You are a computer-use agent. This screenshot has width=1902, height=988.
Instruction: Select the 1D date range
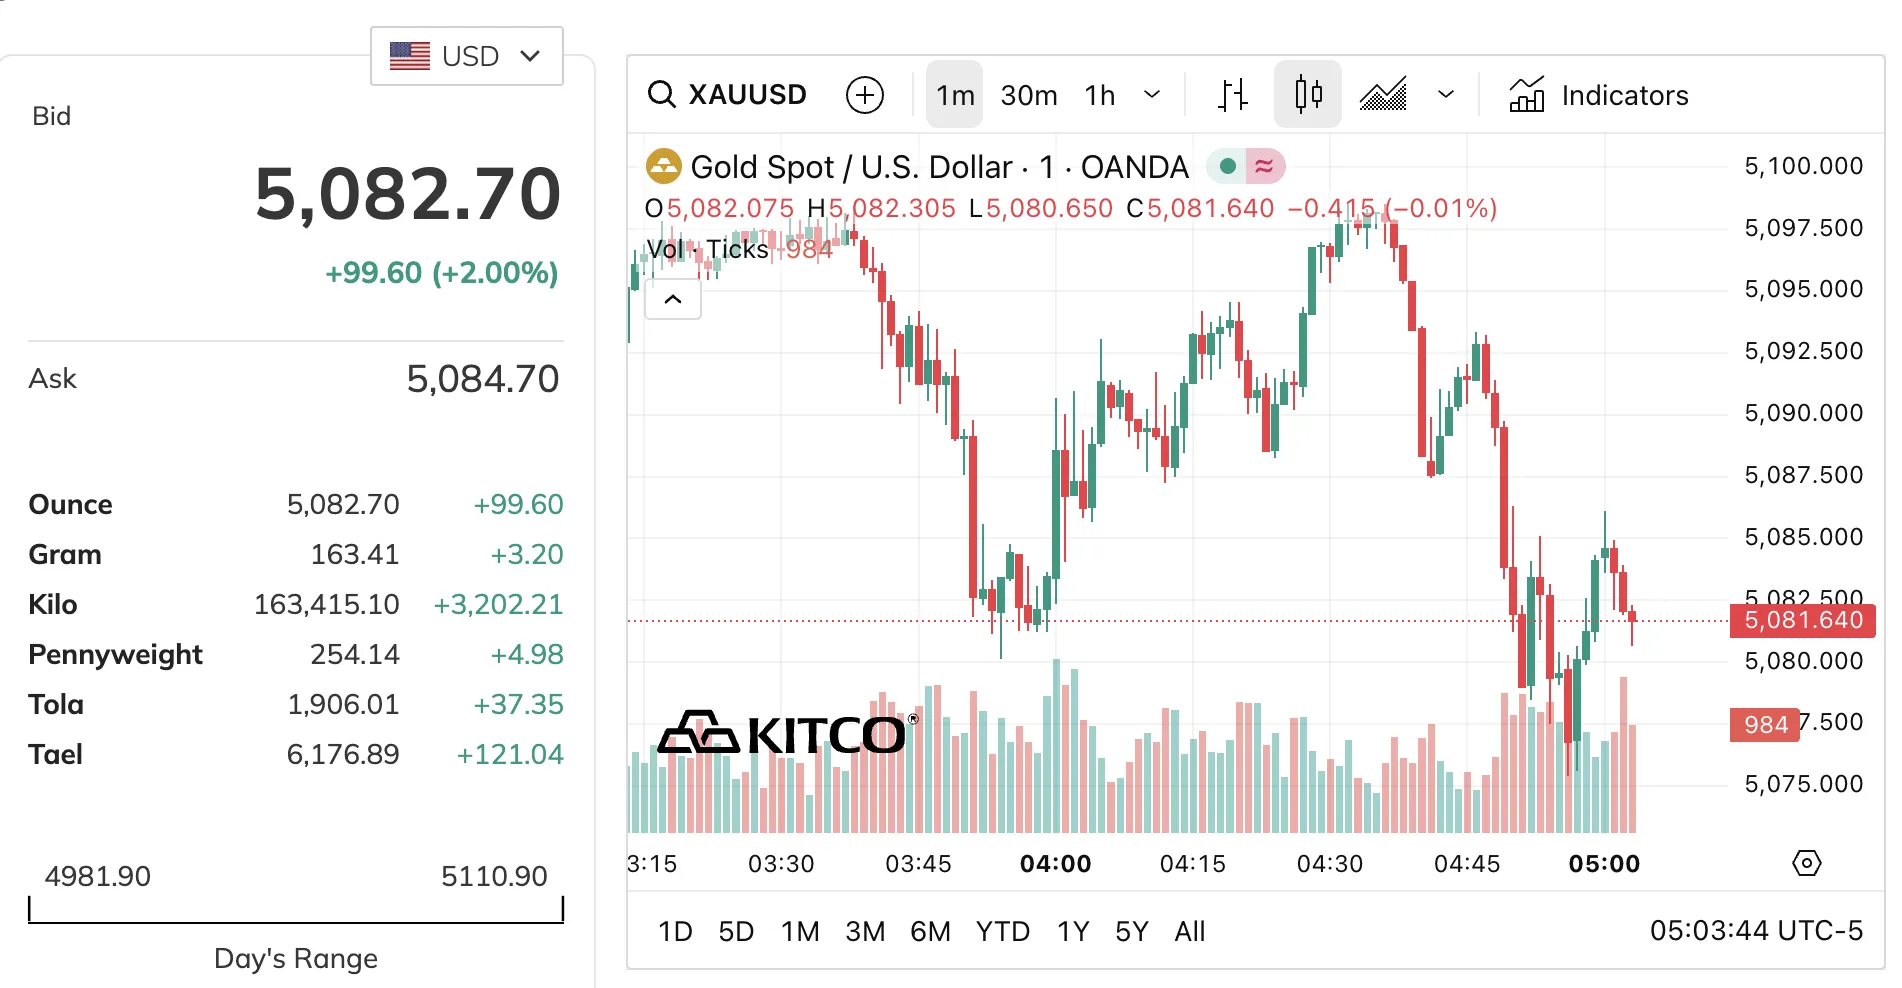675,932
